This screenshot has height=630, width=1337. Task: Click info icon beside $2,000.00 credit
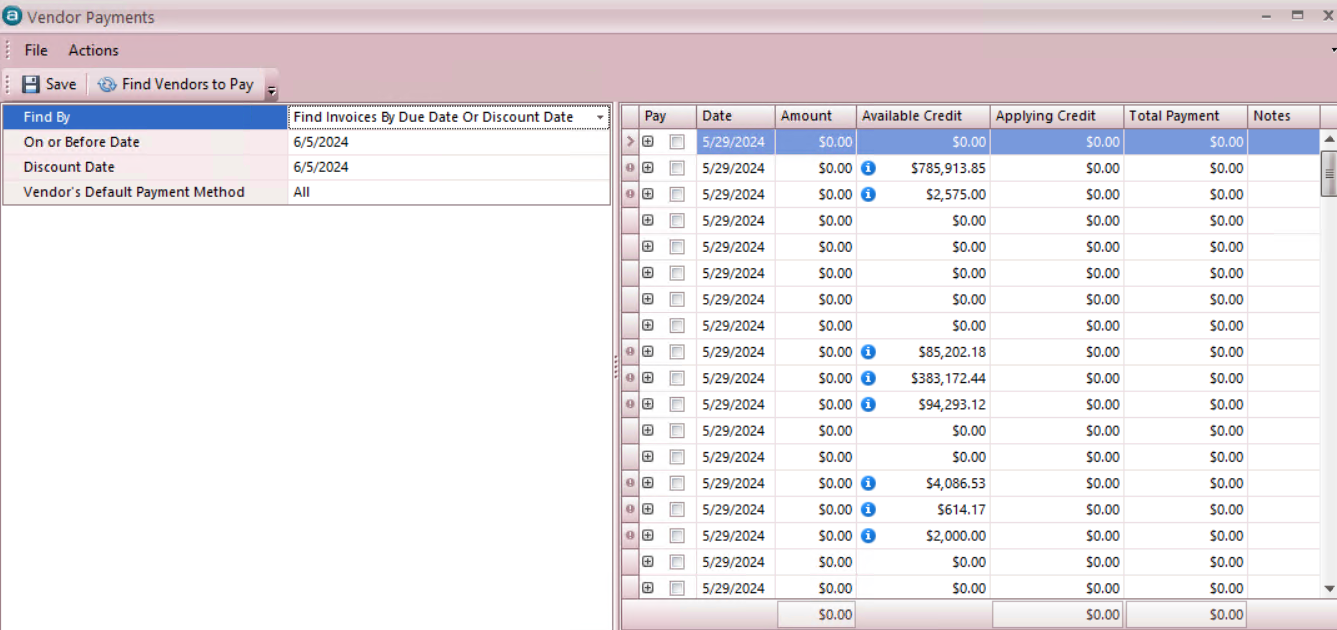coord(868,535)
